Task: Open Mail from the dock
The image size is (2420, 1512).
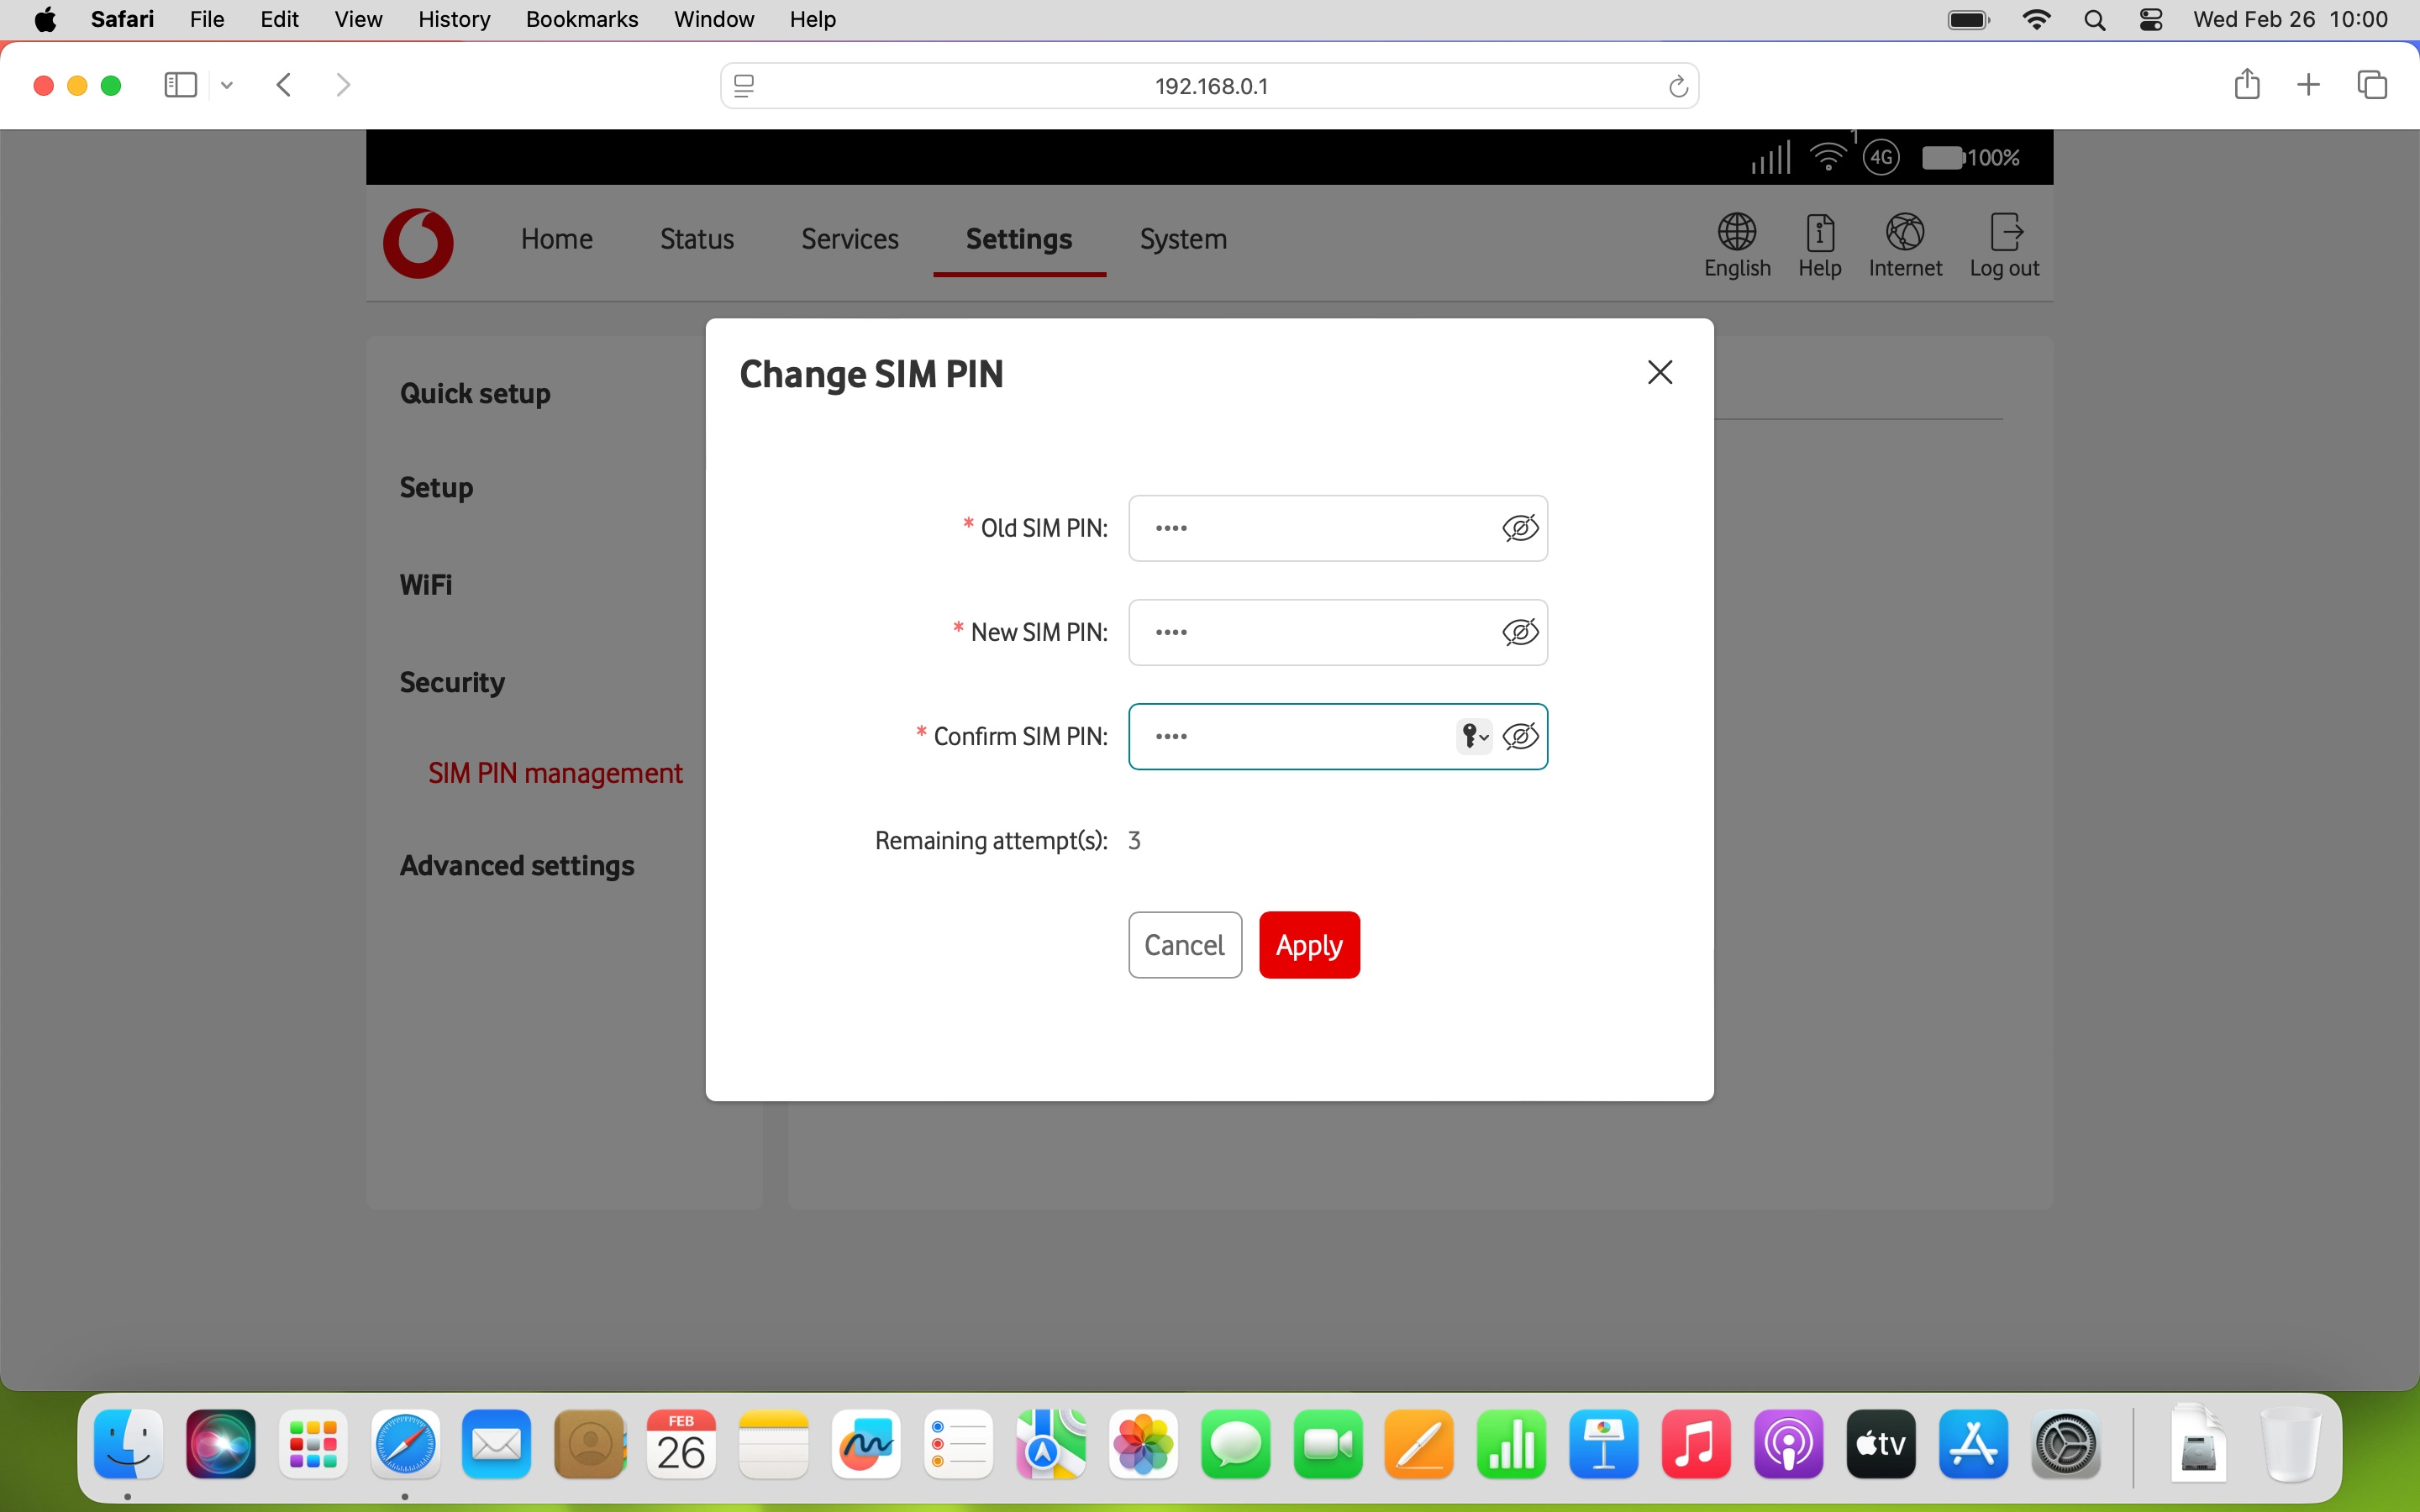Action: [x=497, y=1444]
